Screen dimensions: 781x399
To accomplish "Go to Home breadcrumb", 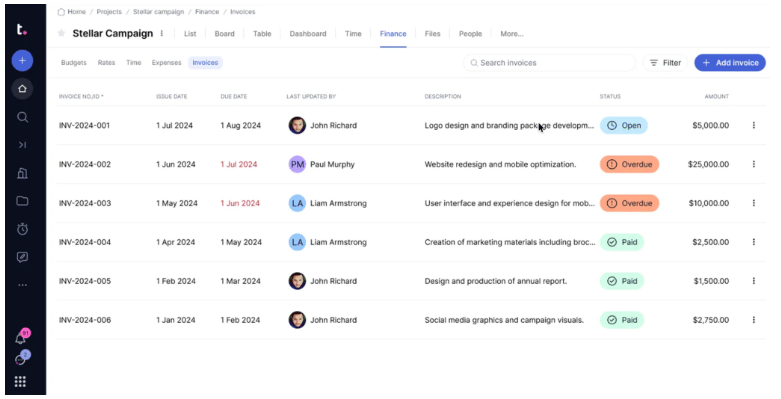I will coord(72,11).
